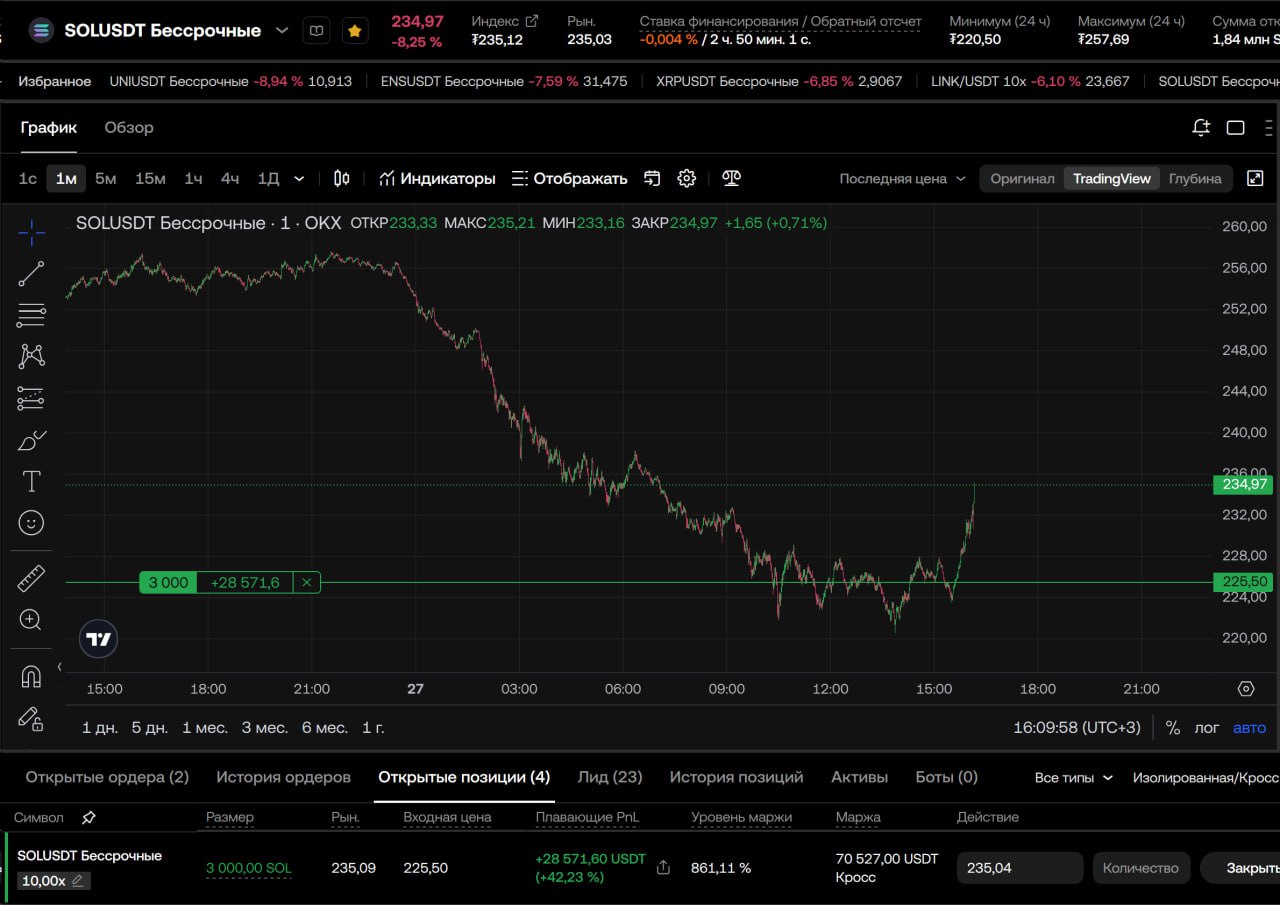Select the 1с timeframe
The image size is (1280, 905).
[28, 178]
